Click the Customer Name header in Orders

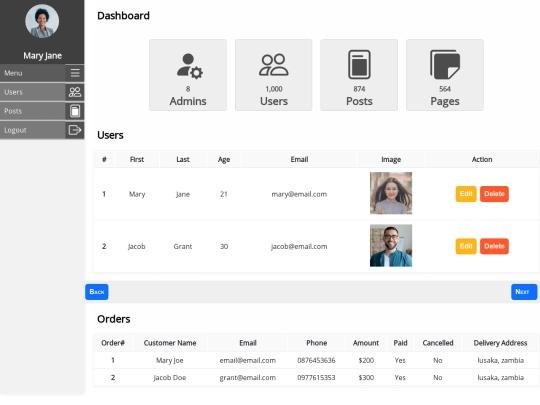[x=170, y=343]
